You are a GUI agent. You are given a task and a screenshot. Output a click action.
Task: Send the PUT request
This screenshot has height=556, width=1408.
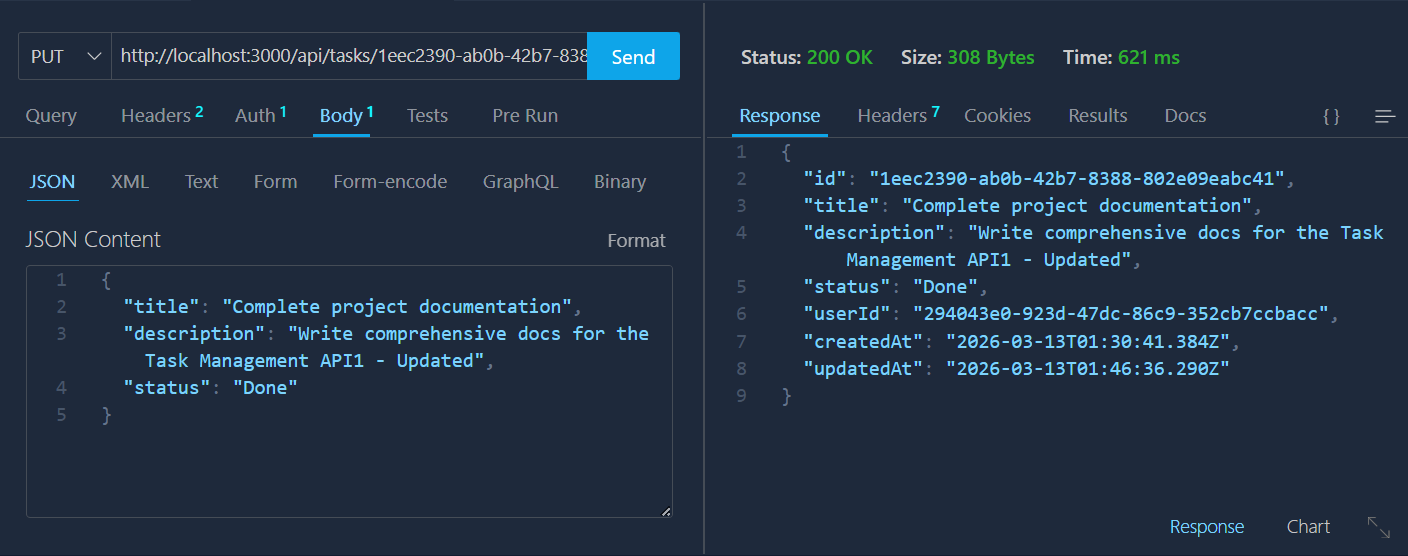(x=633, y=57)
